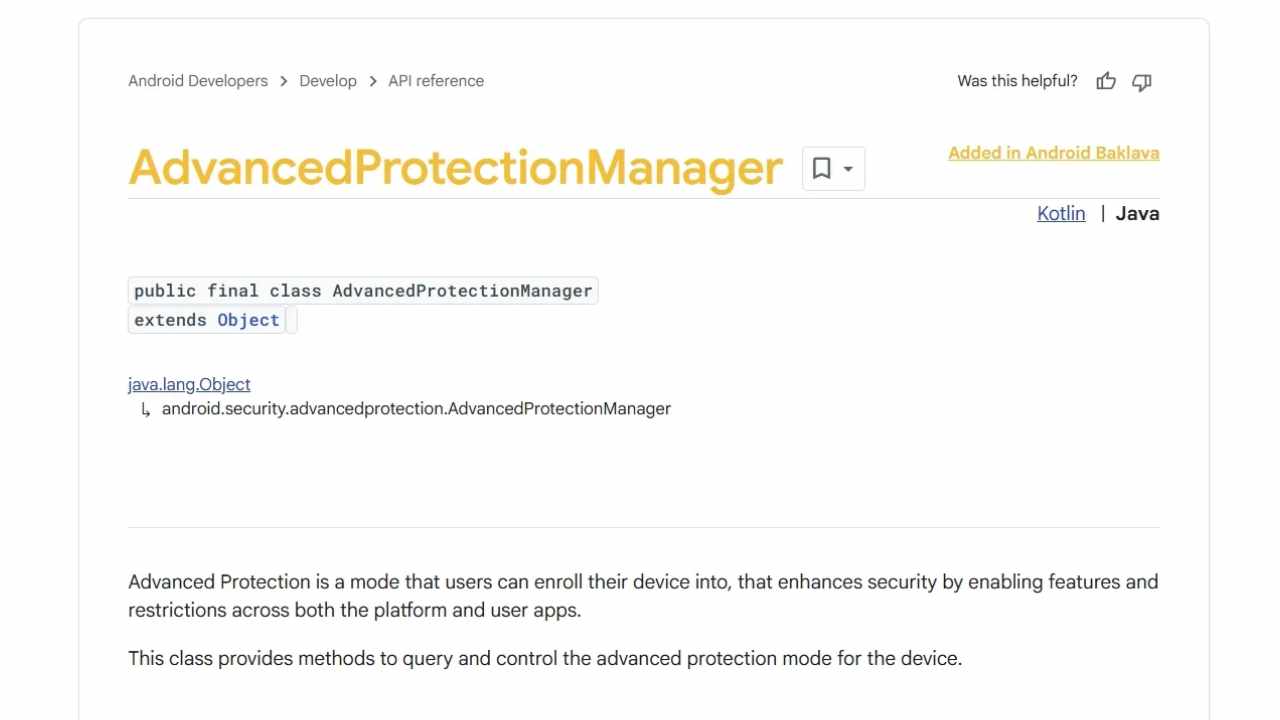Open the Android Developers breadcrumb

pos(198,81)
